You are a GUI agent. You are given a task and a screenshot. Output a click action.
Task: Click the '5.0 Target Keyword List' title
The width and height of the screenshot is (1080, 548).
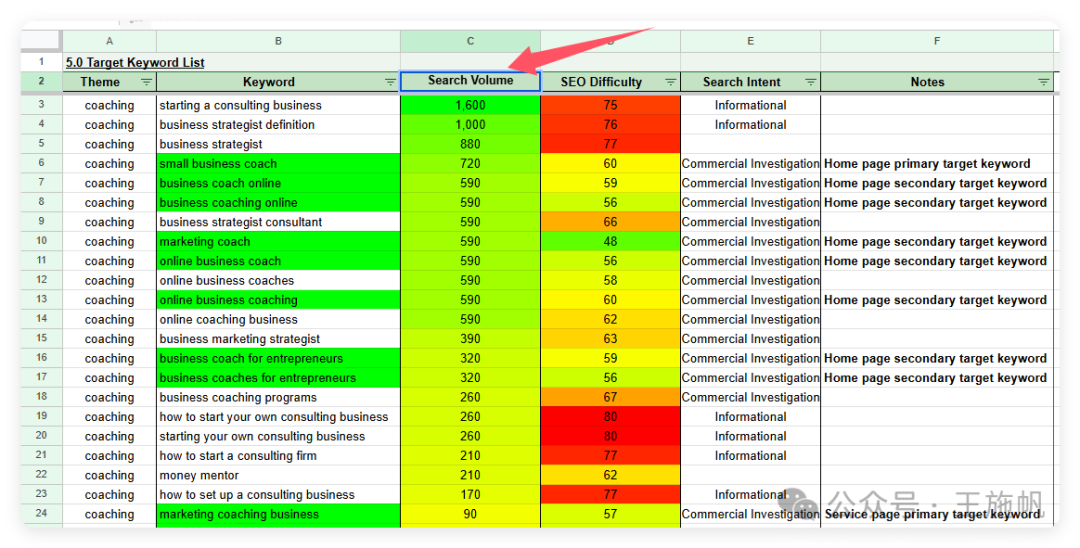tap(135, 62)
